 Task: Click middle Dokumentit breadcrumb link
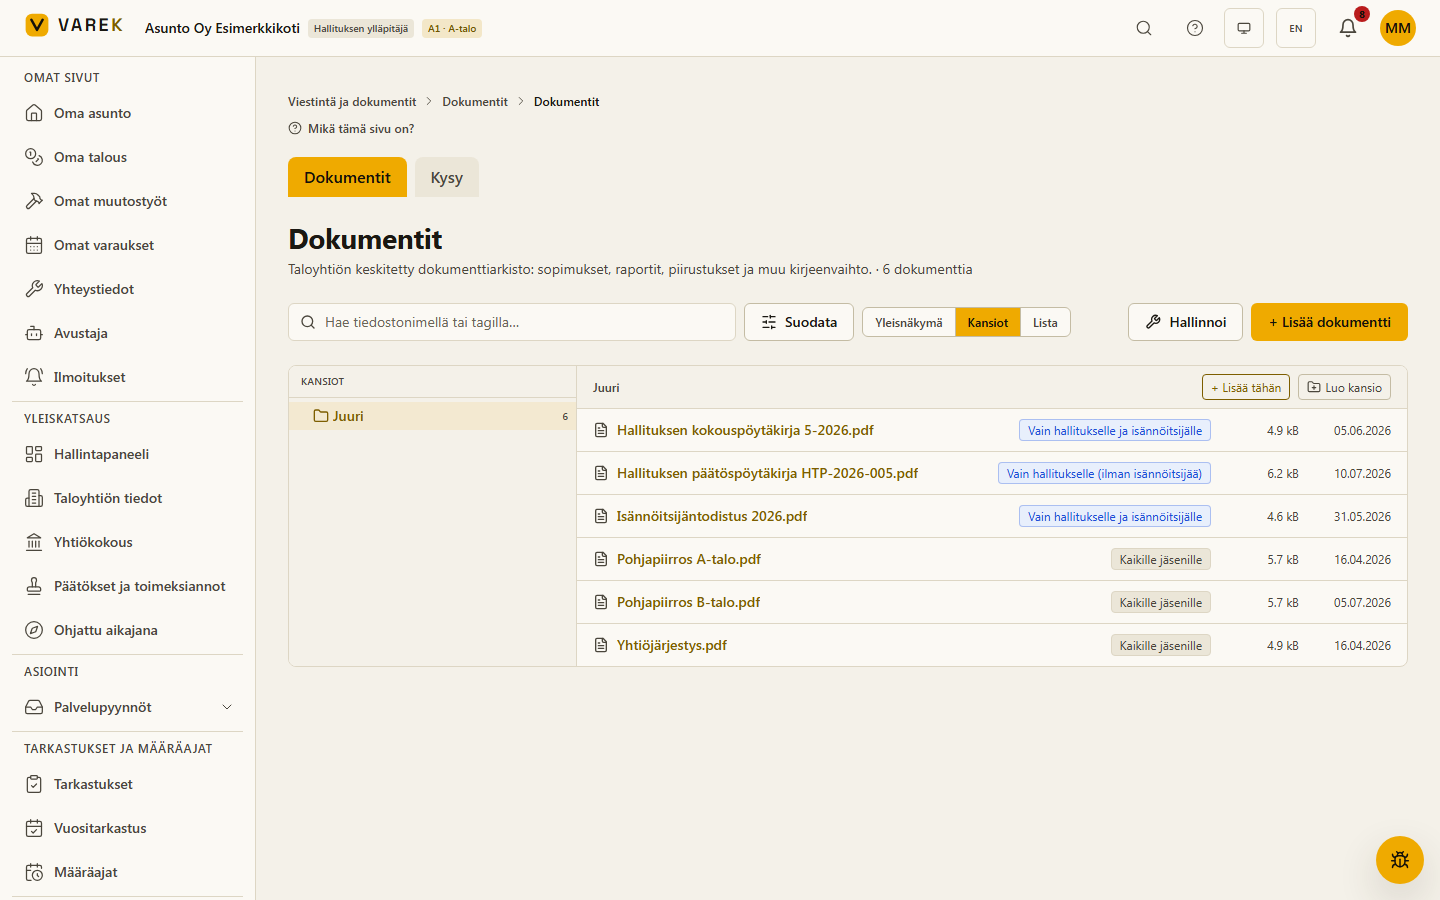tap(475, 102)
